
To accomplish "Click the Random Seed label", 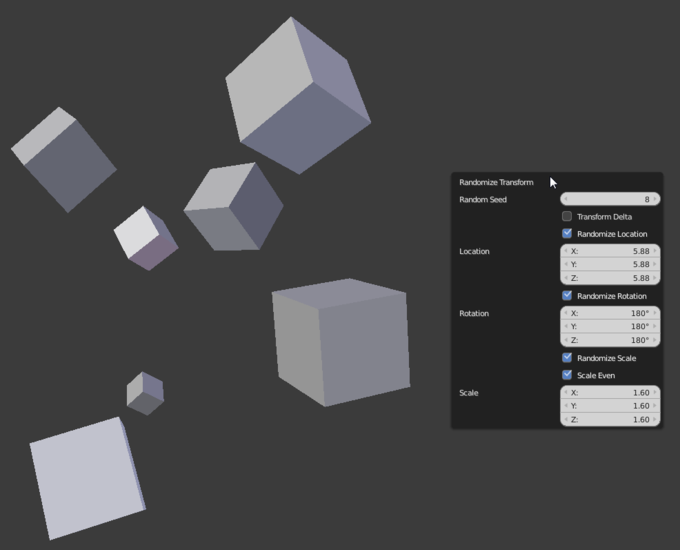I will point(483,200).
